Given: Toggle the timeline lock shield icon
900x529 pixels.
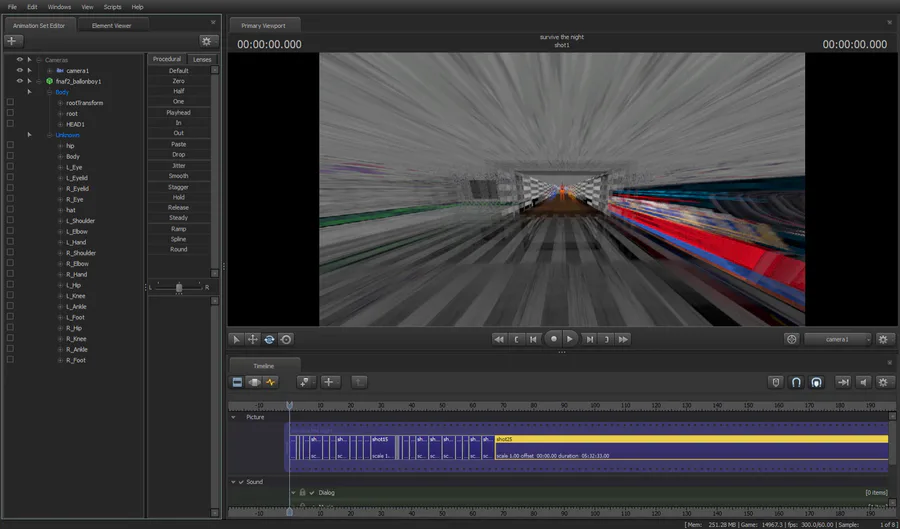Looking at the screenshot, I should point(775,382).
